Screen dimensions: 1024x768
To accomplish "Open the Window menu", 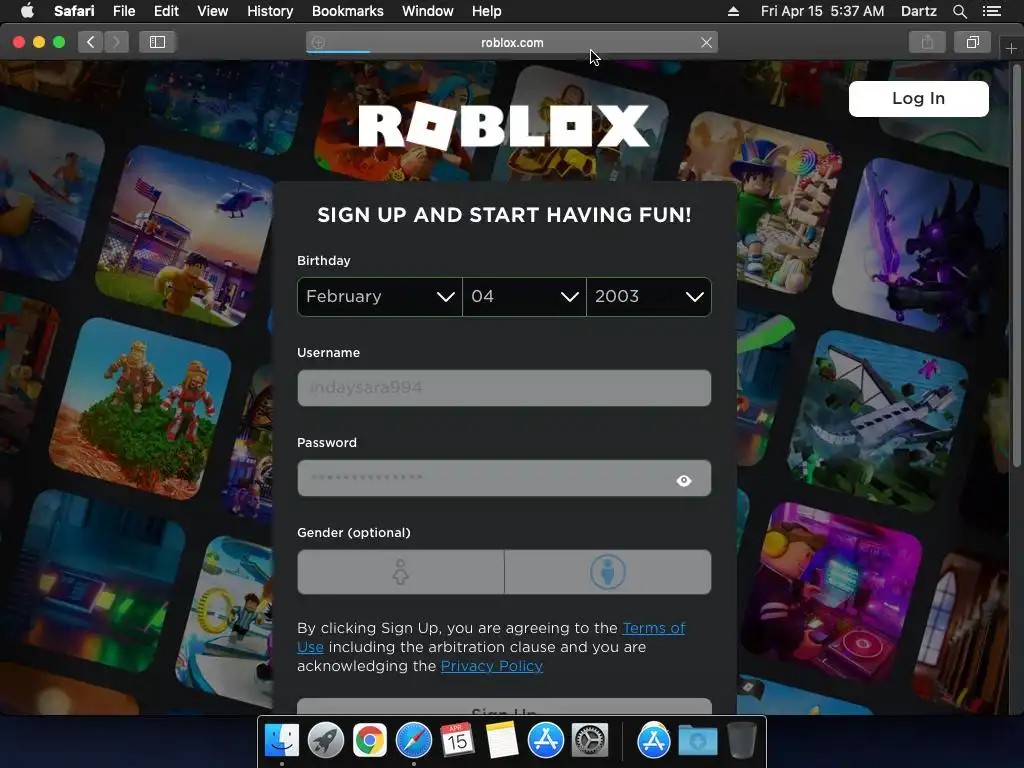I will (428, 11).
